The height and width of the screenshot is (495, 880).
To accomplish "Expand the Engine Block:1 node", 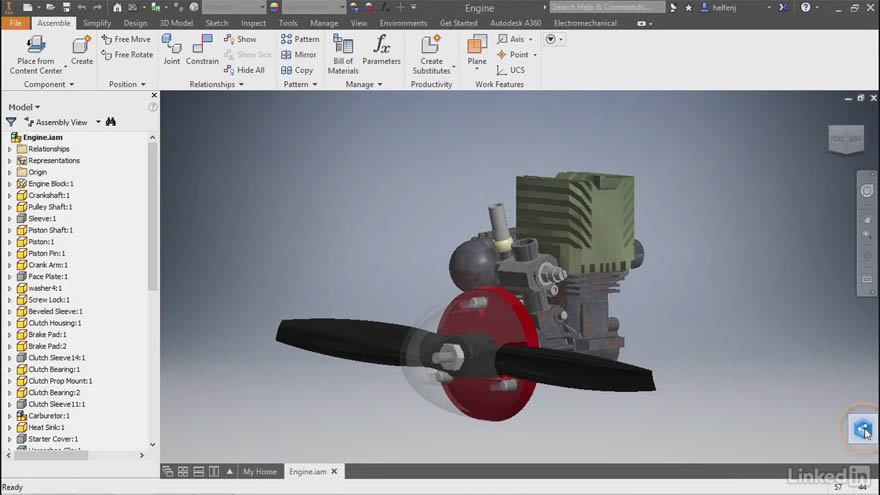I will [x=10, y=184].
